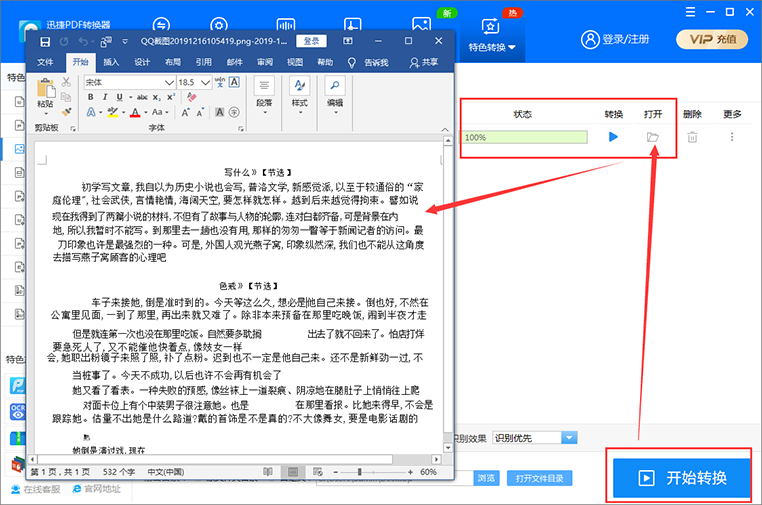Screen dimensions: 762x505
Task: Toggle superscript x² formatting
Action: [x=171, y=97]
